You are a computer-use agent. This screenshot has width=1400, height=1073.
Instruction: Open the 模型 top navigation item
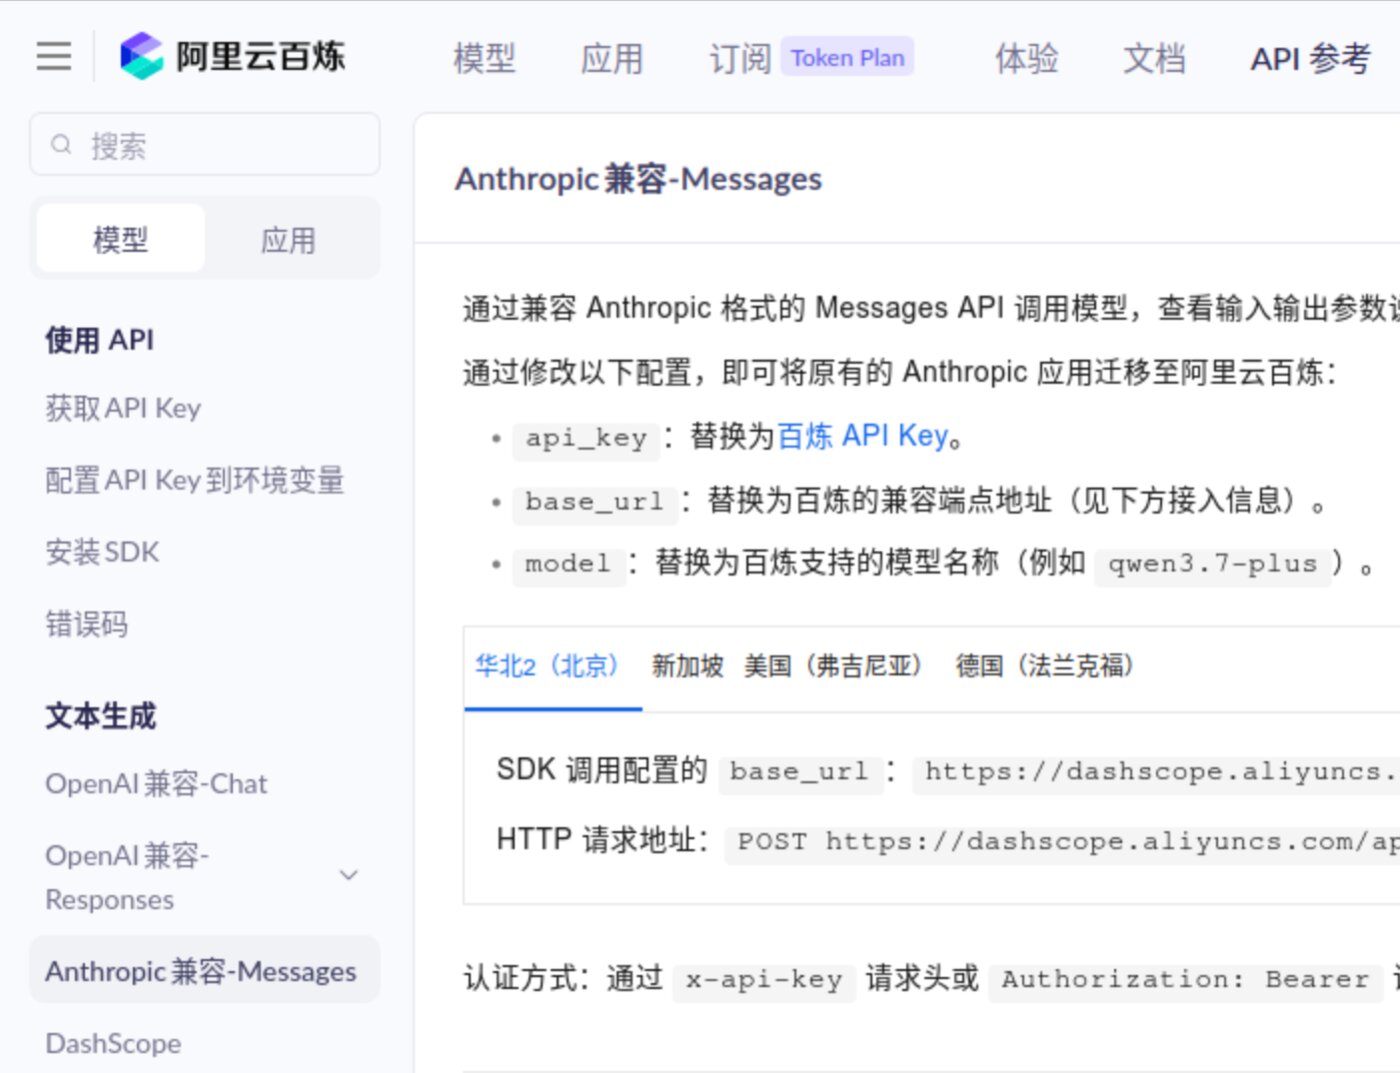pyautogui.click(x=485, y=58)
